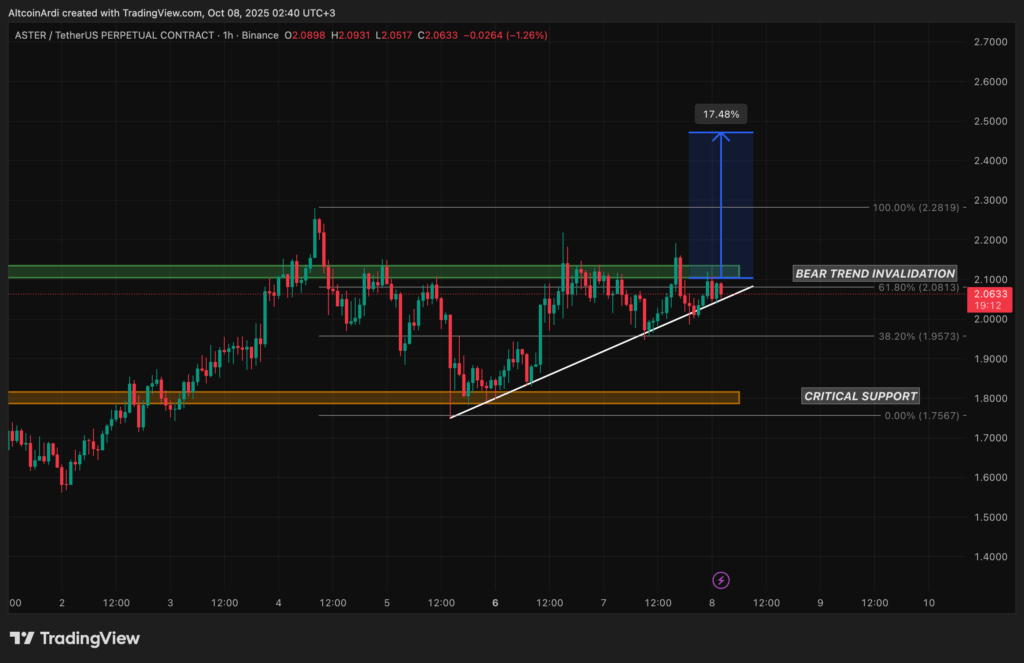This screenshot has height=663, width=1024.
Task: Click the 38.20% (1.9573) Fibonacci label
Action: [x=918, y=336]
